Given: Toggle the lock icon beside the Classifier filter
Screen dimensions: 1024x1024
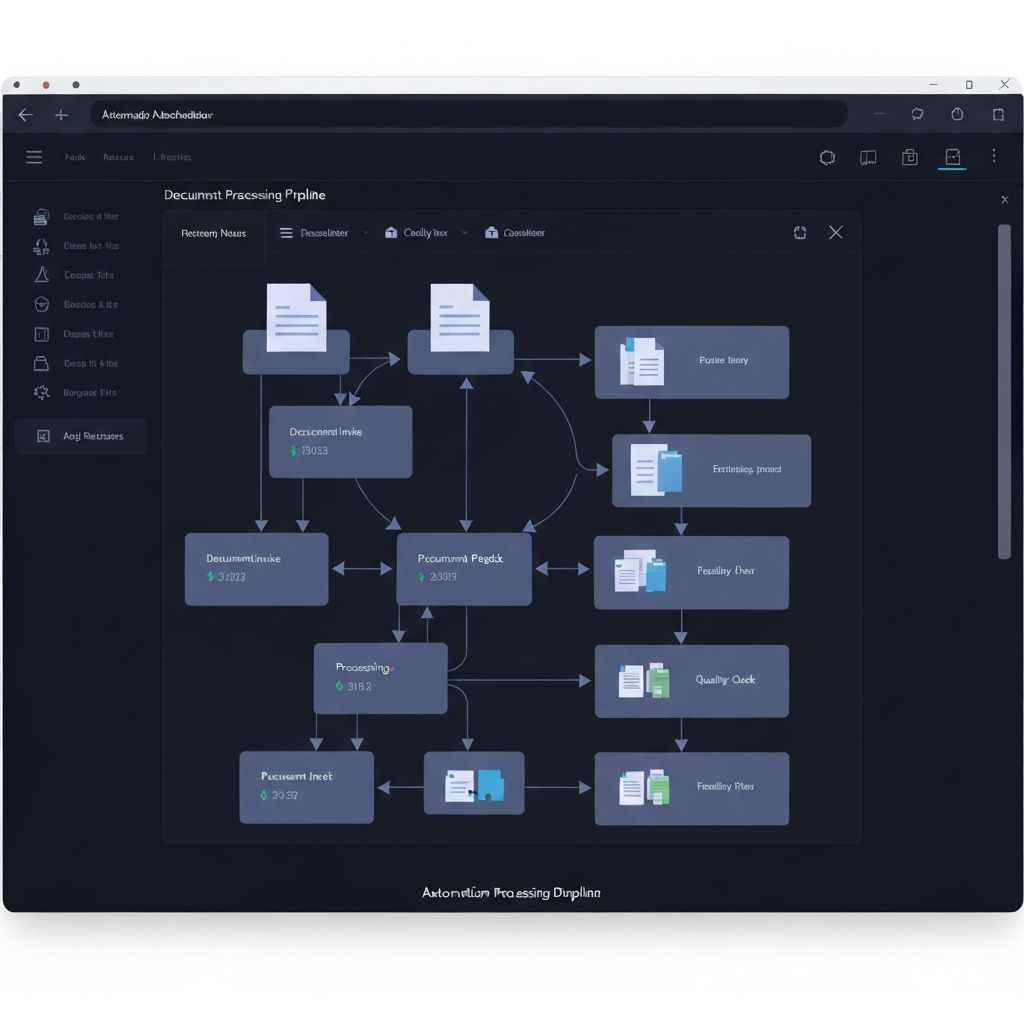Looking at the screenshot, I should [490, 232].
